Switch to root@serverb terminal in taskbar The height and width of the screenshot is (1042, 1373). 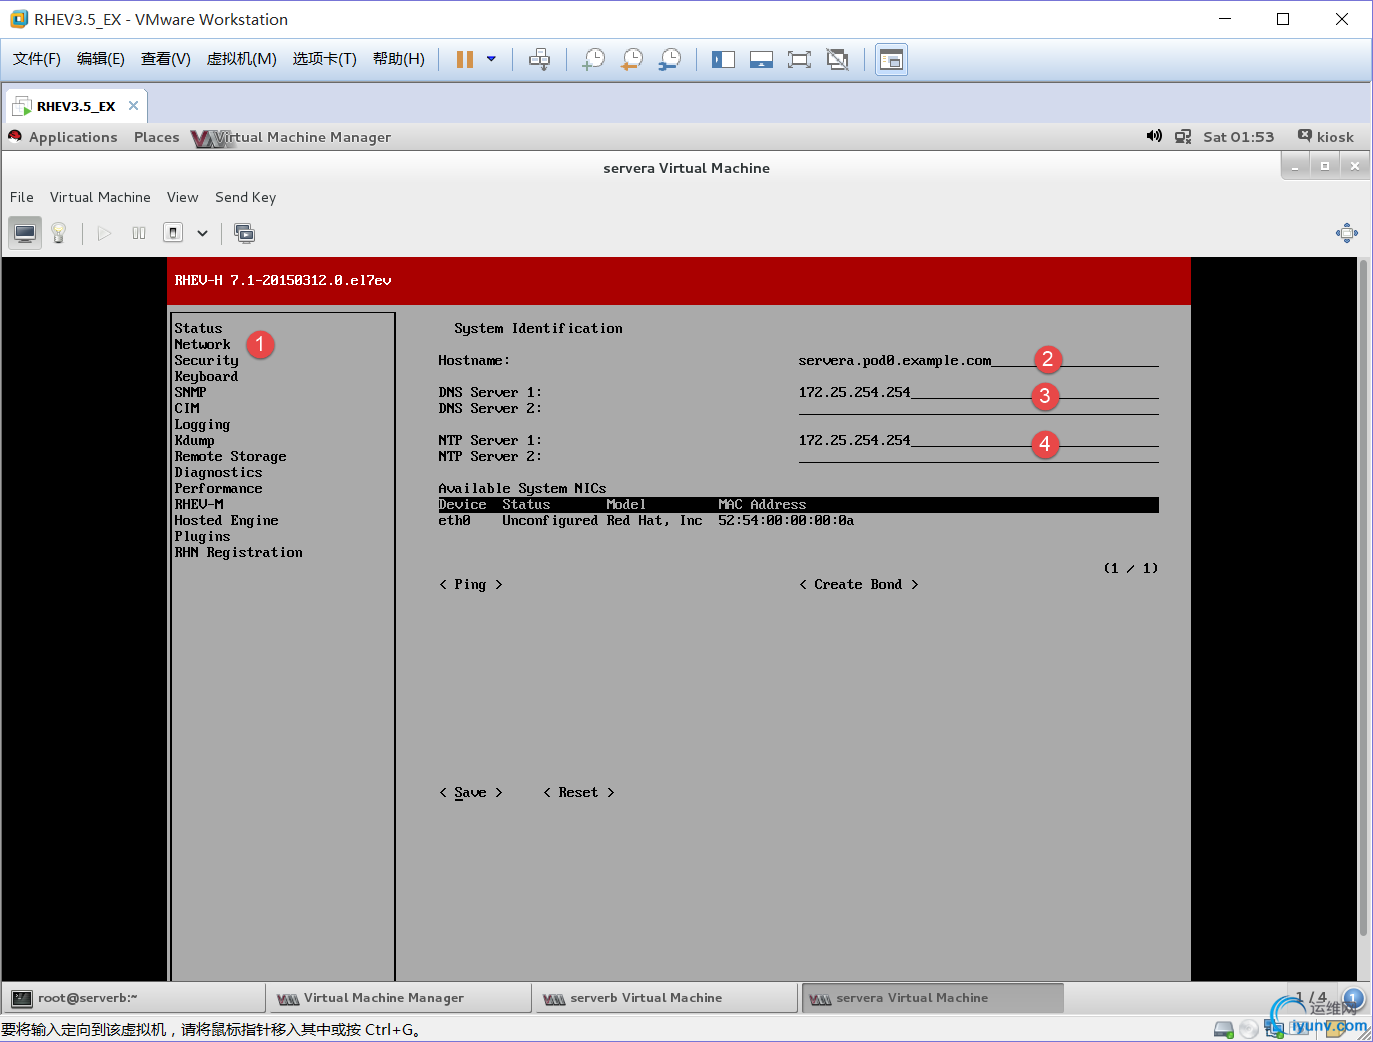tap(135, 998)
